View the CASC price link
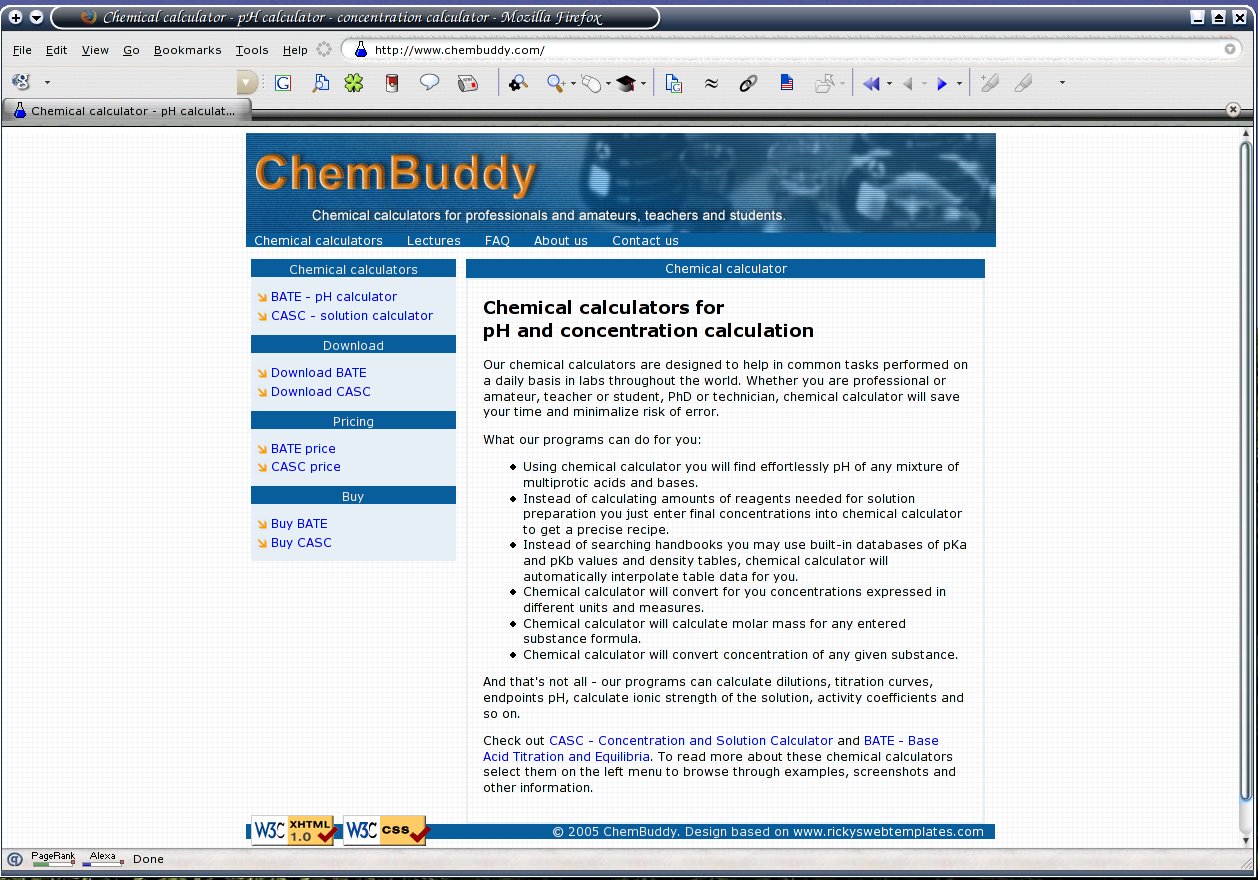The height and width of the screenshot is (880, 1258). pos(306,467)
